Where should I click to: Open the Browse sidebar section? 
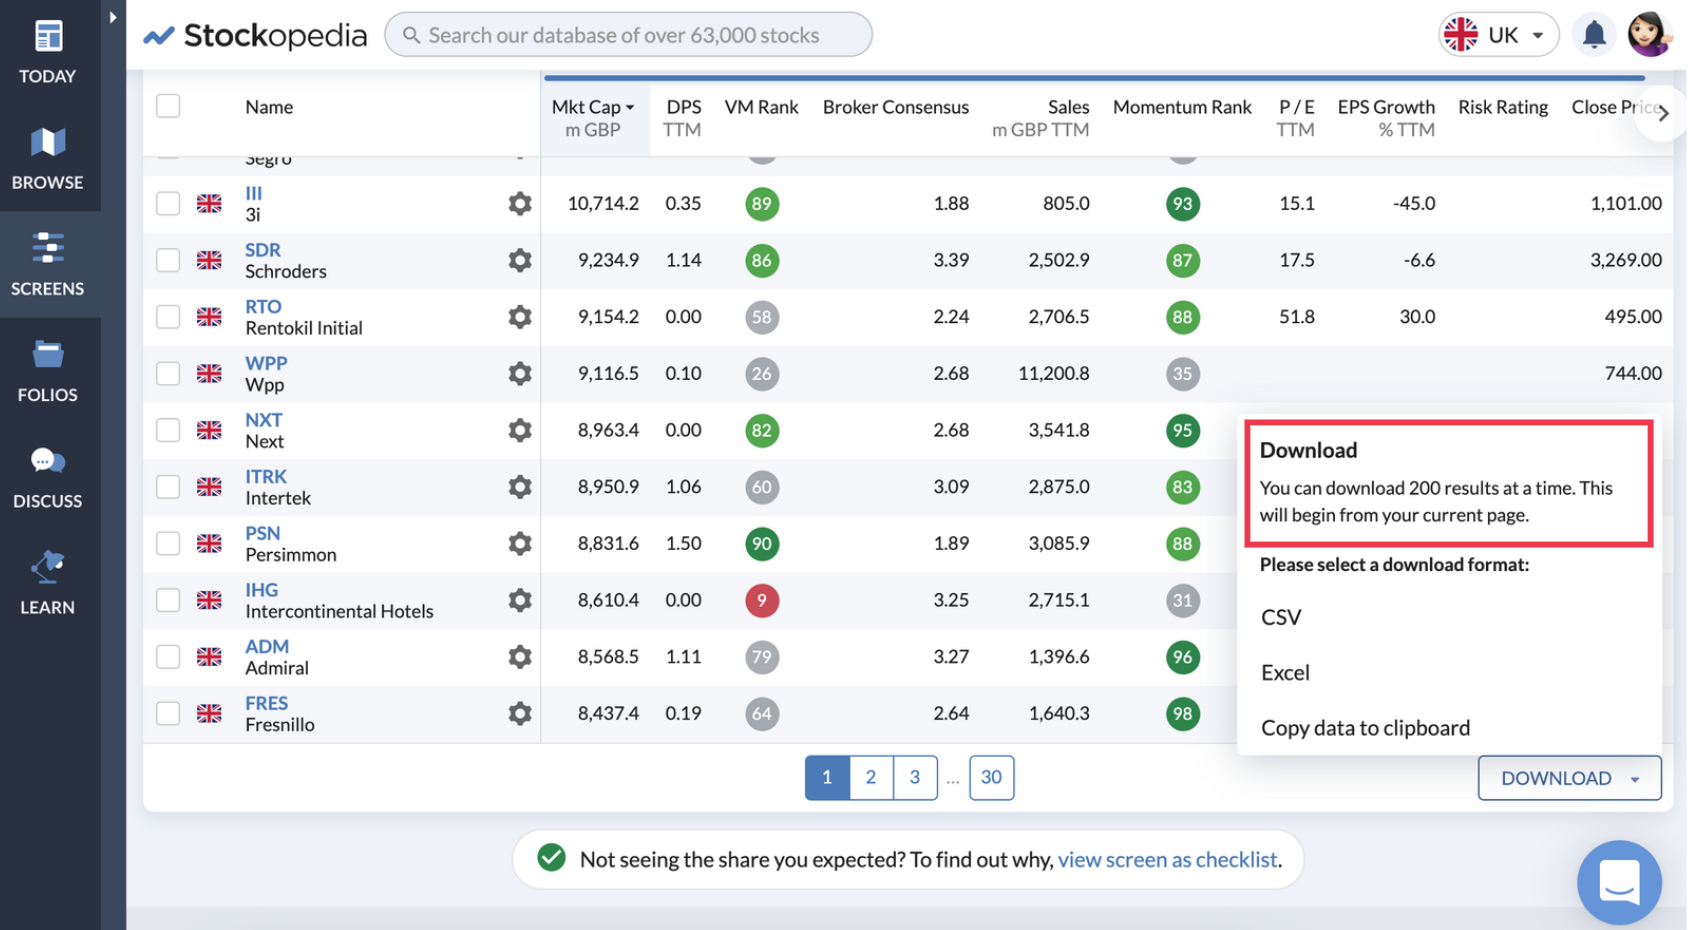pyautogui.click(x=47, y=158)
